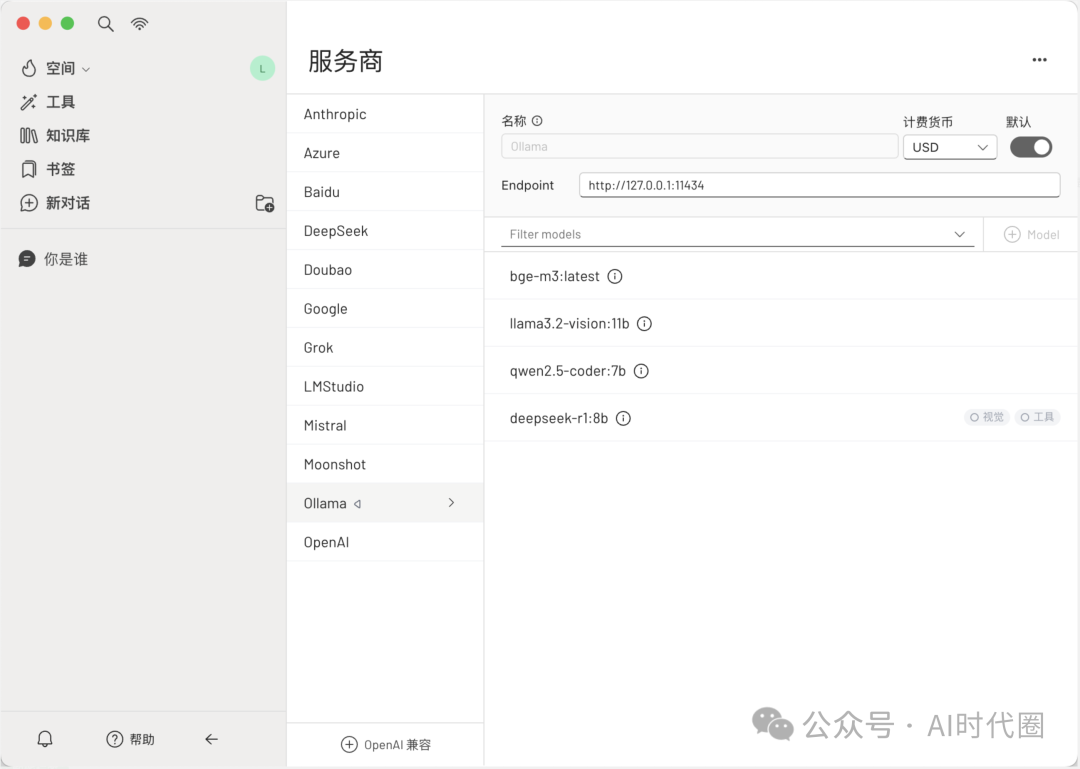The height and width of the screenshot is (769, 1080).
Task: Select Azure provider
Action: coord(385,153)
